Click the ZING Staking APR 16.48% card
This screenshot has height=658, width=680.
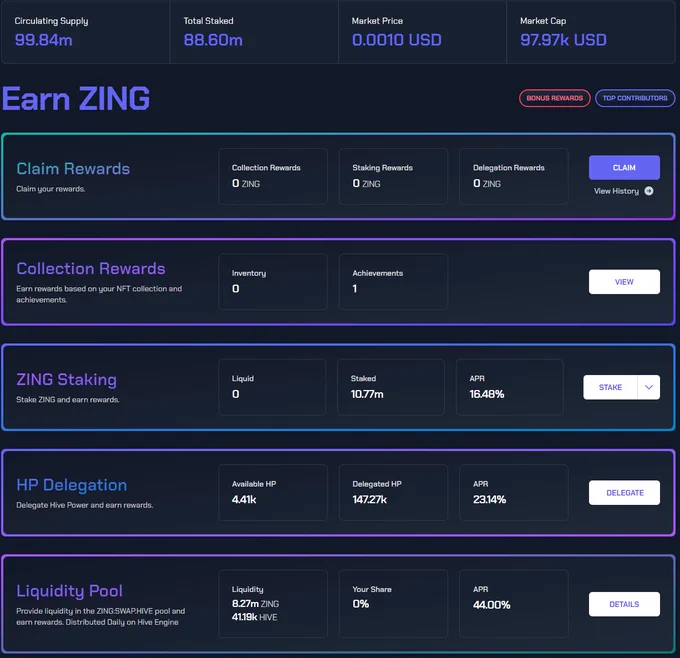[510, 387]
